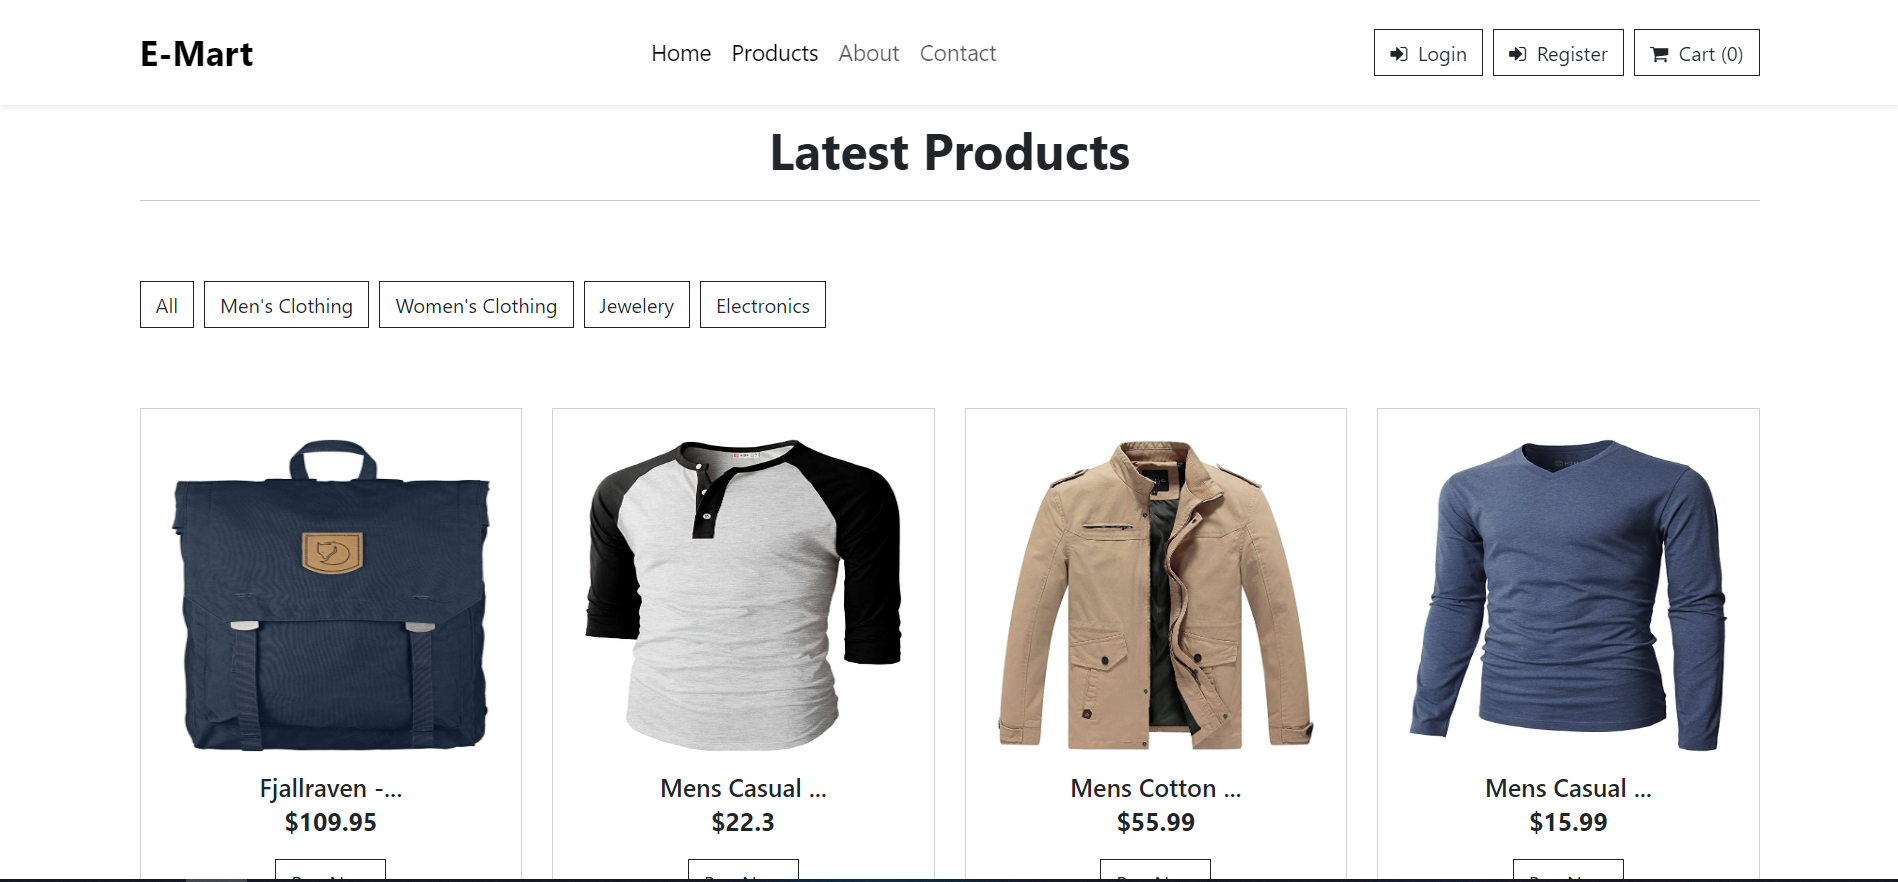
Task: Click the shopping cart icon
Action: tap(1659, 54)
